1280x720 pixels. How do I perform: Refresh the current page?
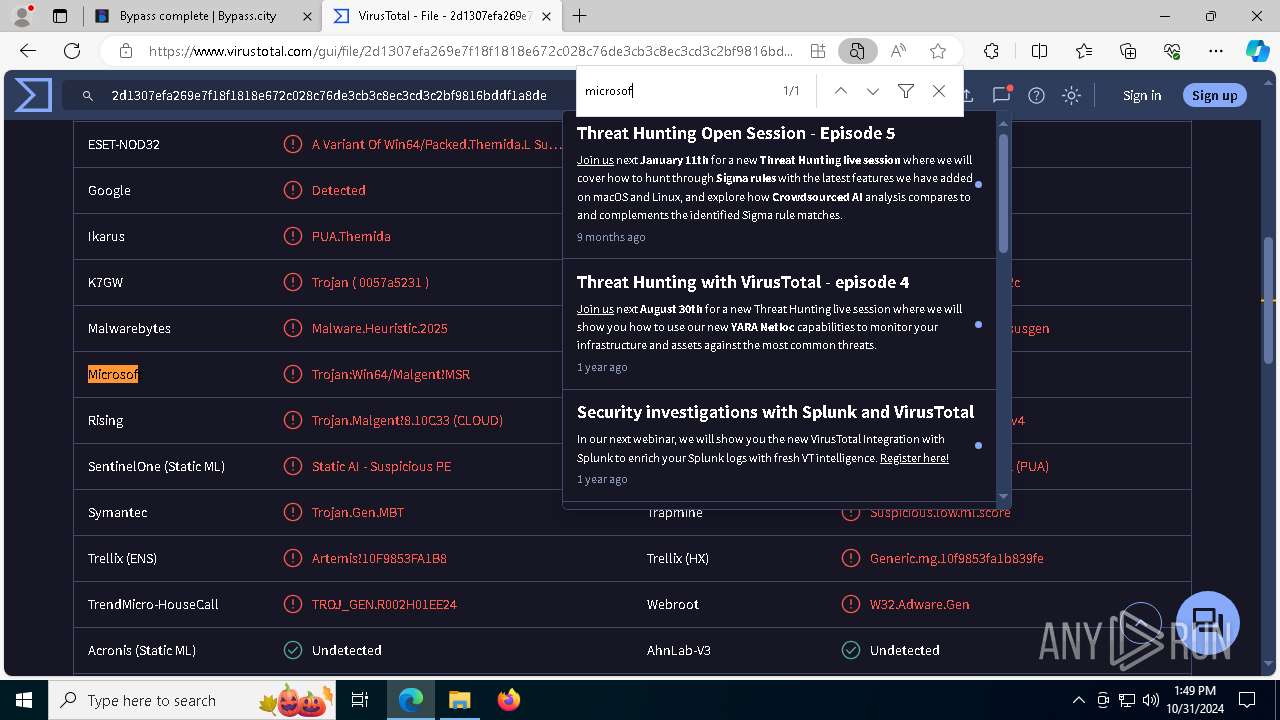[x=72, y=51]
